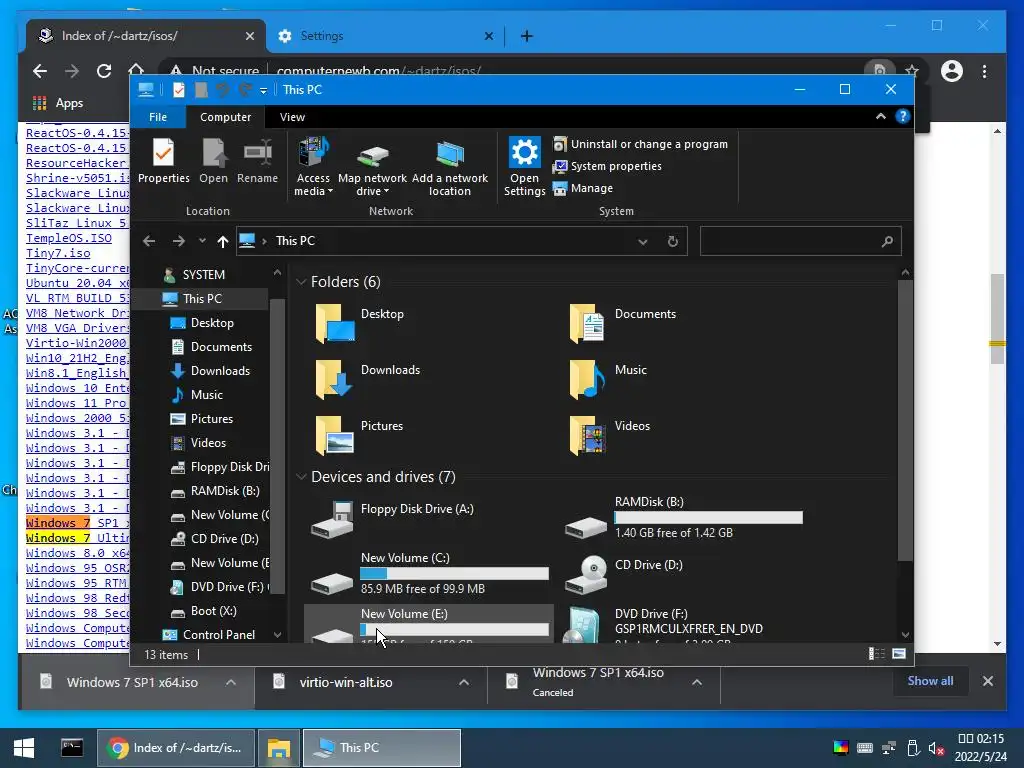Click Uninstall or change a program
Viewport: 1024px width, 768px height.
(640, 144)
